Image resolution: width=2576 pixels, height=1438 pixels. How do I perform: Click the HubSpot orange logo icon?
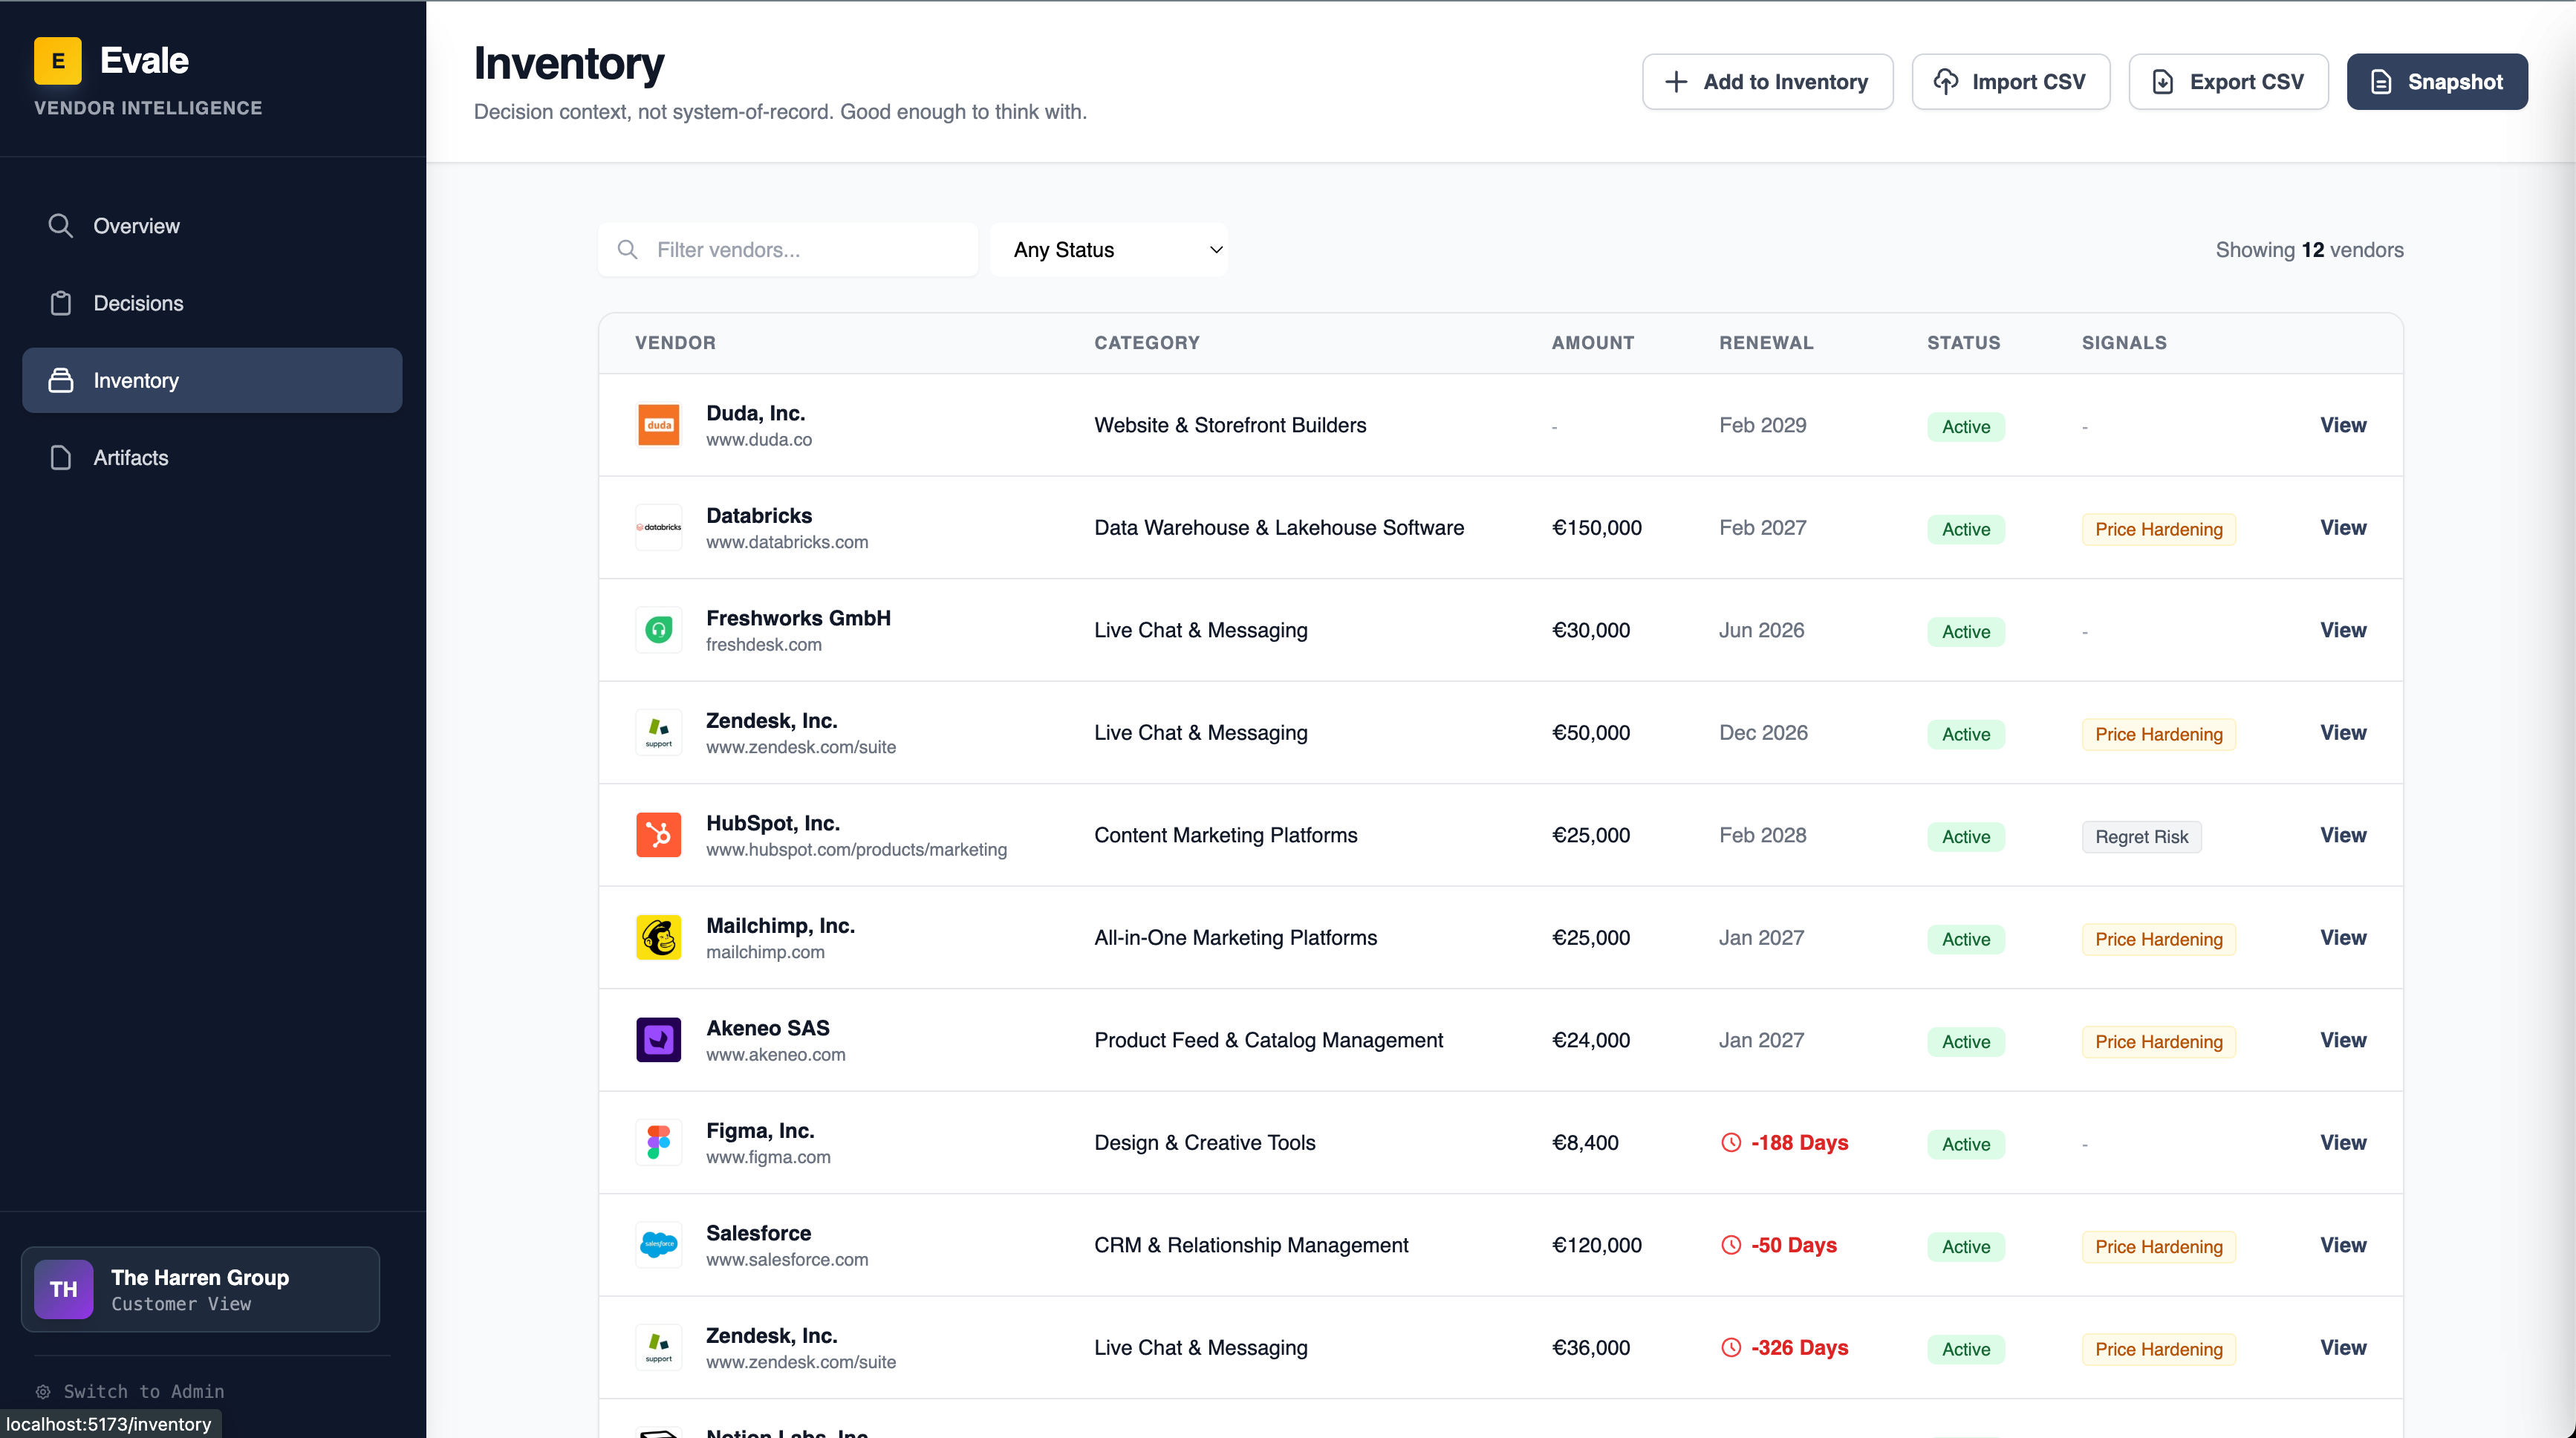point(658,835)
